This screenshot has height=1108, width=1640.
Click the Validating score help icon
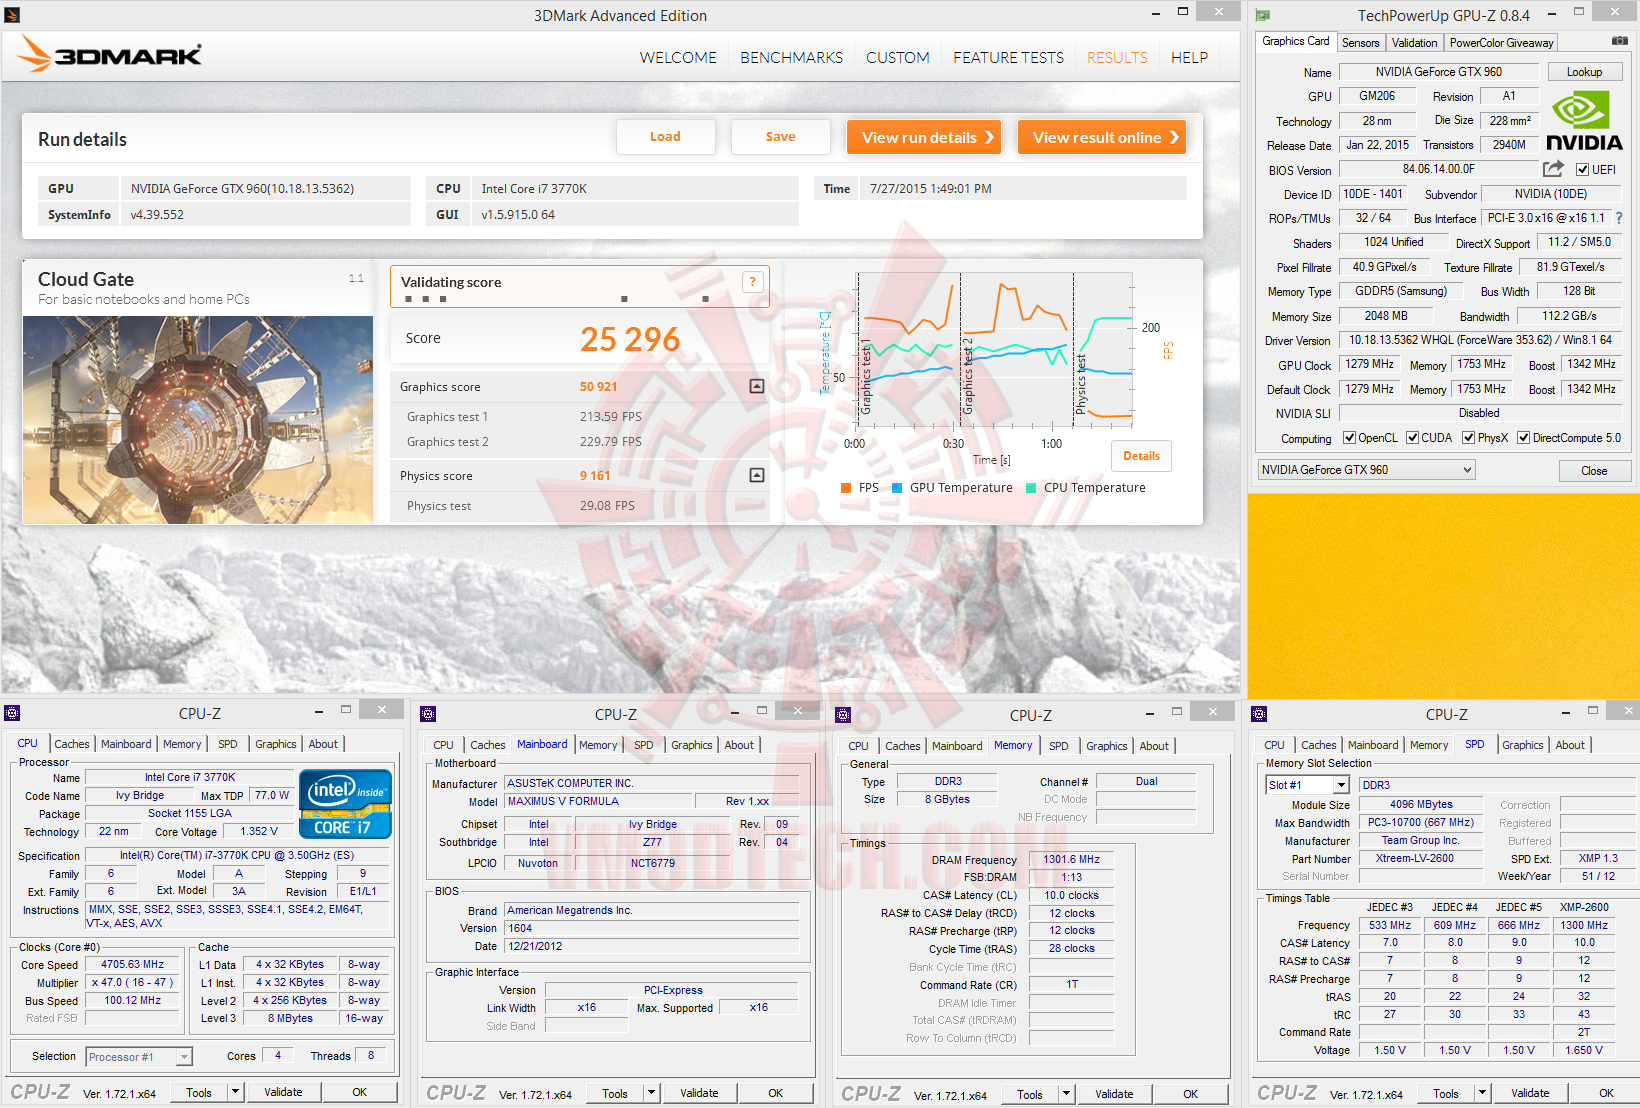pyautogui.click(x=753, y=282)
